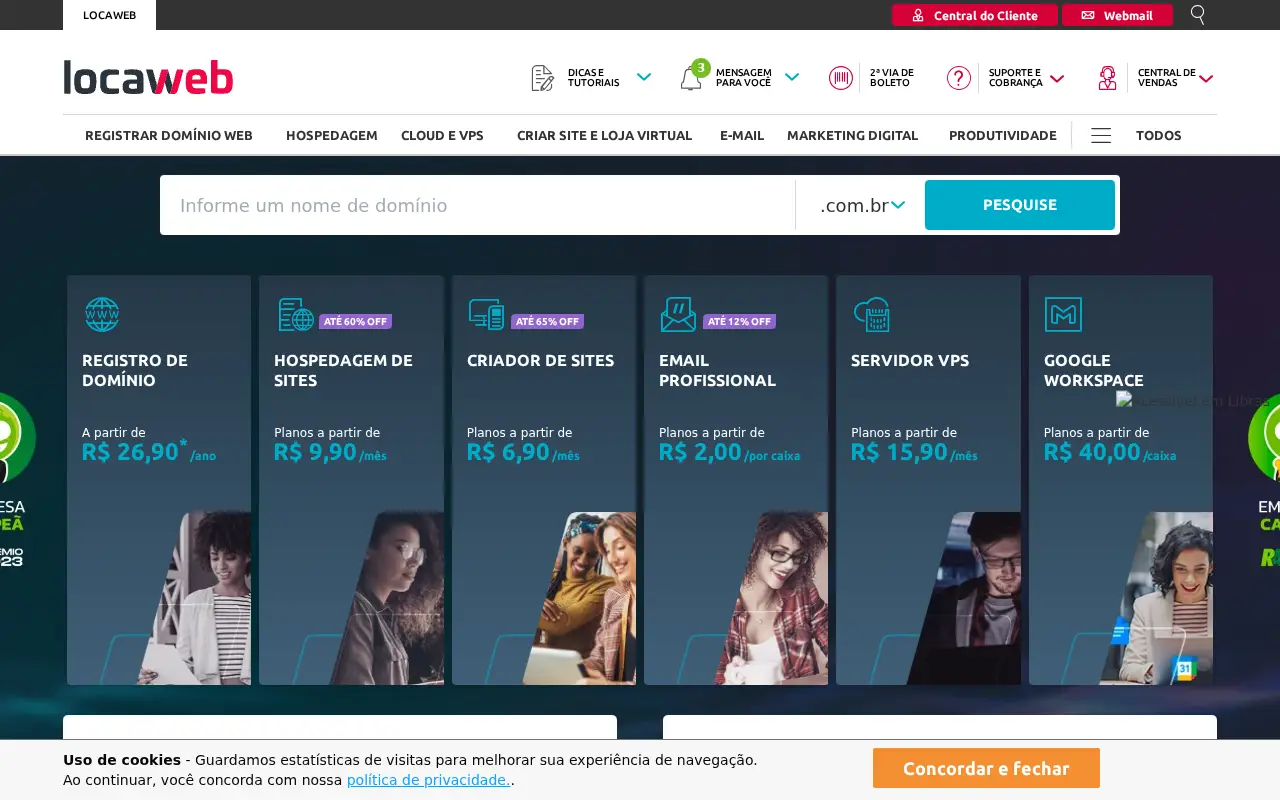Click the Servidor VPS cloud icon
This screenshot has height=800, width=1280.
click(871, 314)
